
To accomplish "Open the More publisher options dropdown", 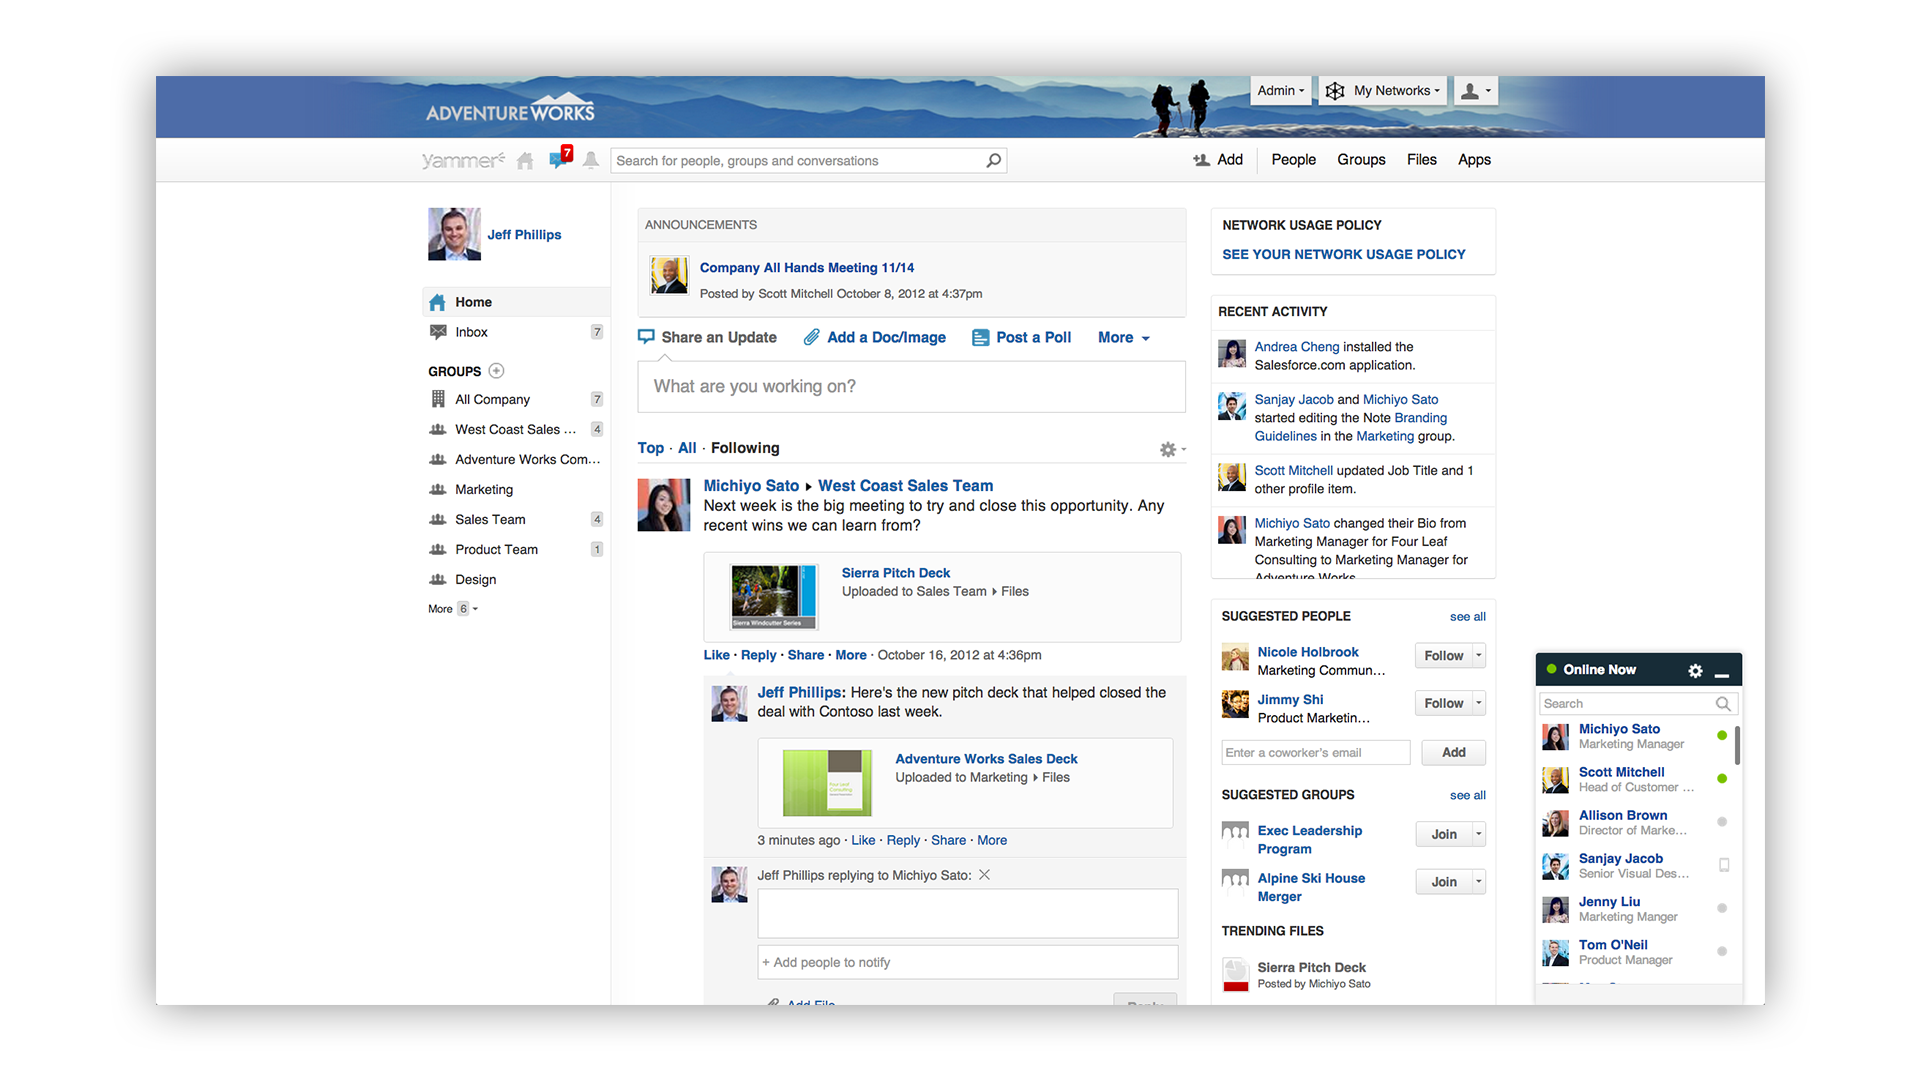I will click(x=1123, y=338).
